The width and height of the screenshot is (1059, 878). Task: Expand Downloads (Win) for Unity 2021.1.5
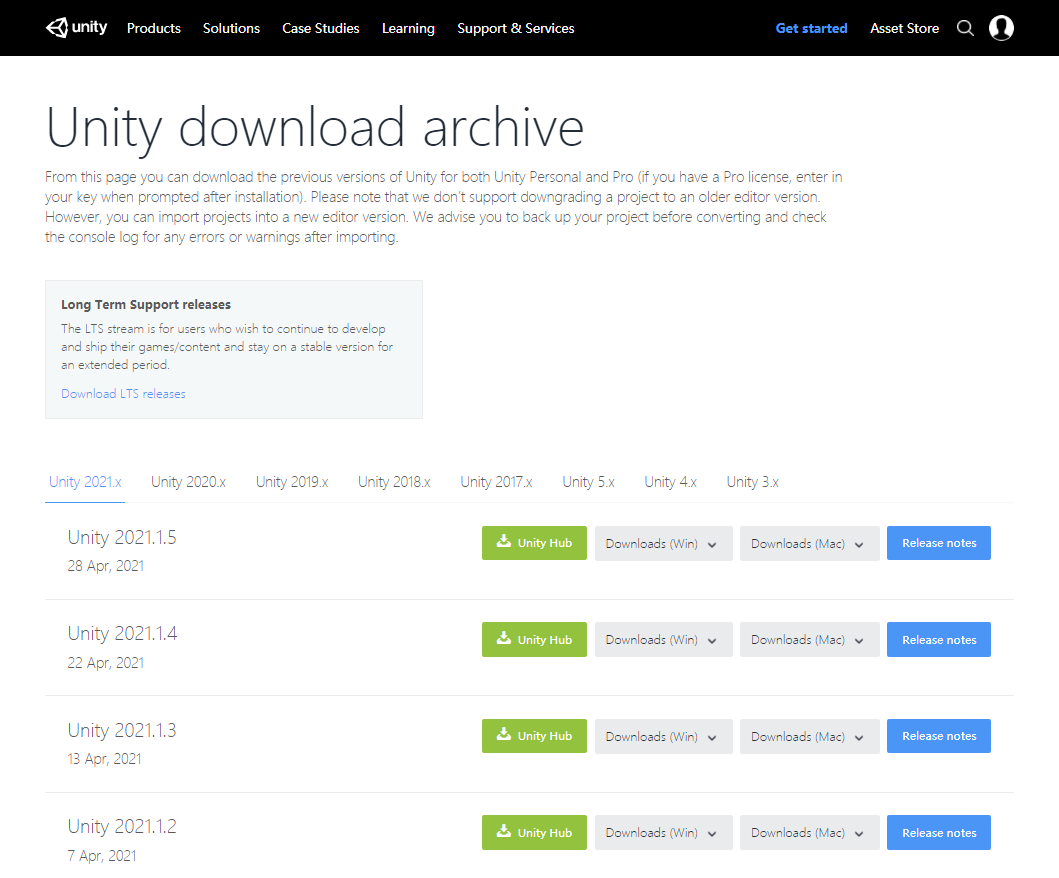[x=663, y=543]
